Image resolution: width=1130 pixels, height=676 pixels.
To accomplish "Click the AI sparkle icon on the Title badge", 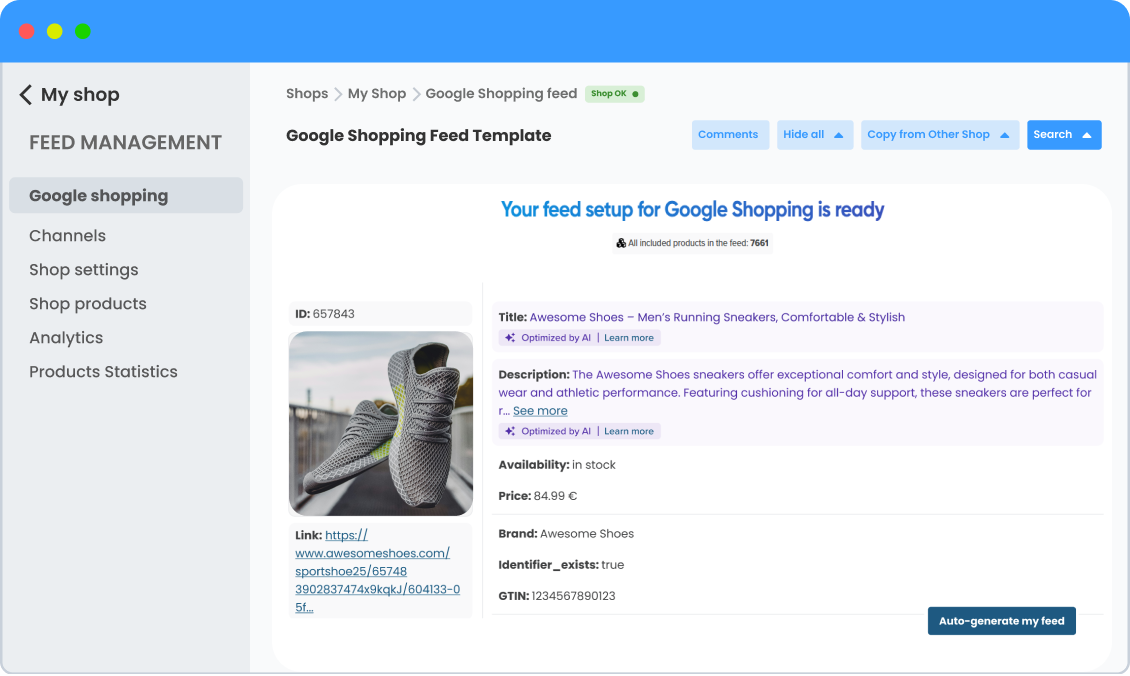I will tap(510, 337).
